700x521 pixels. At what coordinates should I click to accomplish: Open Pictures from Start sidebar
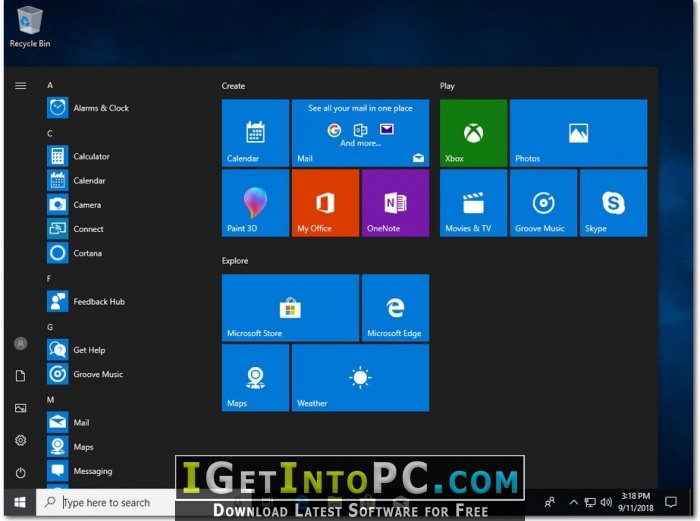(21, 408)
